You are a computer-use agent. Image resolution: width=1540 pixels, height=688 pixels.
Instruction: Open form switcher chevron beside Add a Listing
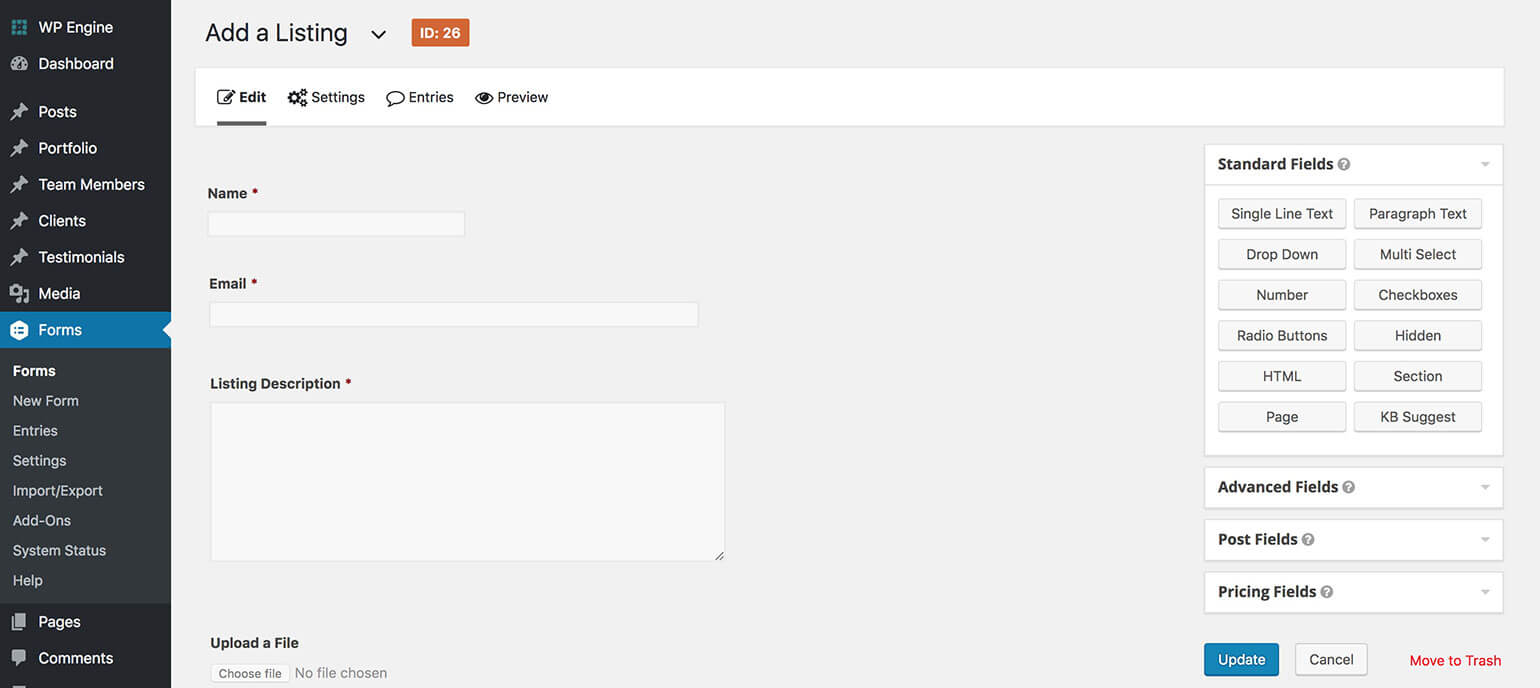(378, 35)
